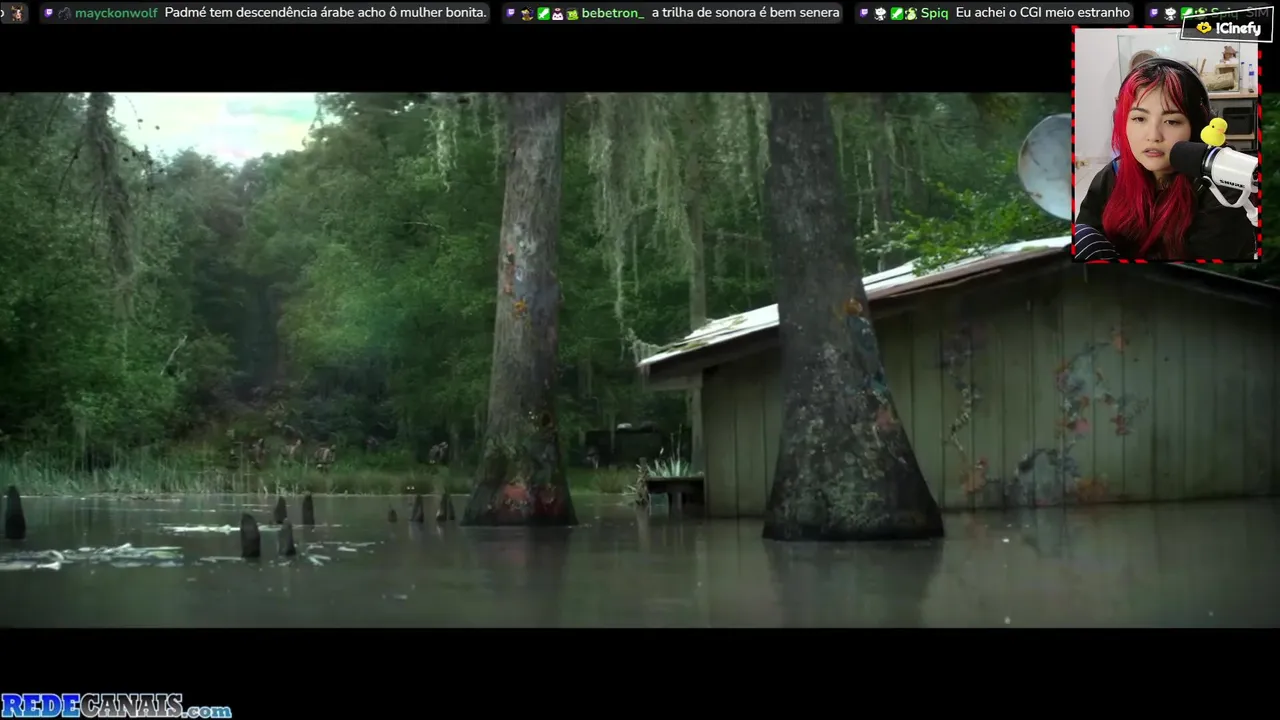Click the purple badge before bebetron_
The image size is (1280, 720).
click(511, 13)
